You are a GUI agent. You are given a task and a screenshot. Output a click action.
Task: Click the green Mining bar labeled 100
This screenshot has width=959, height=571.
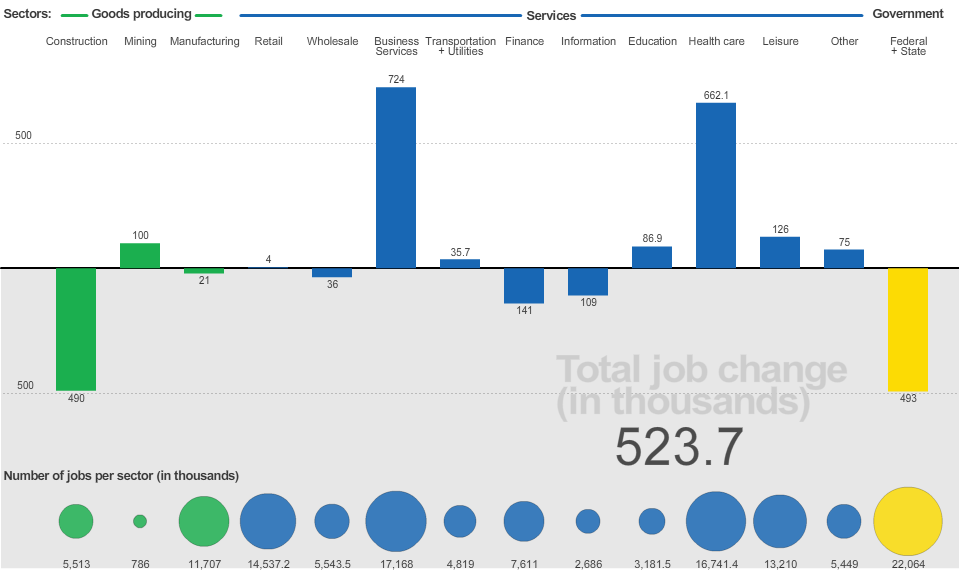140,256
